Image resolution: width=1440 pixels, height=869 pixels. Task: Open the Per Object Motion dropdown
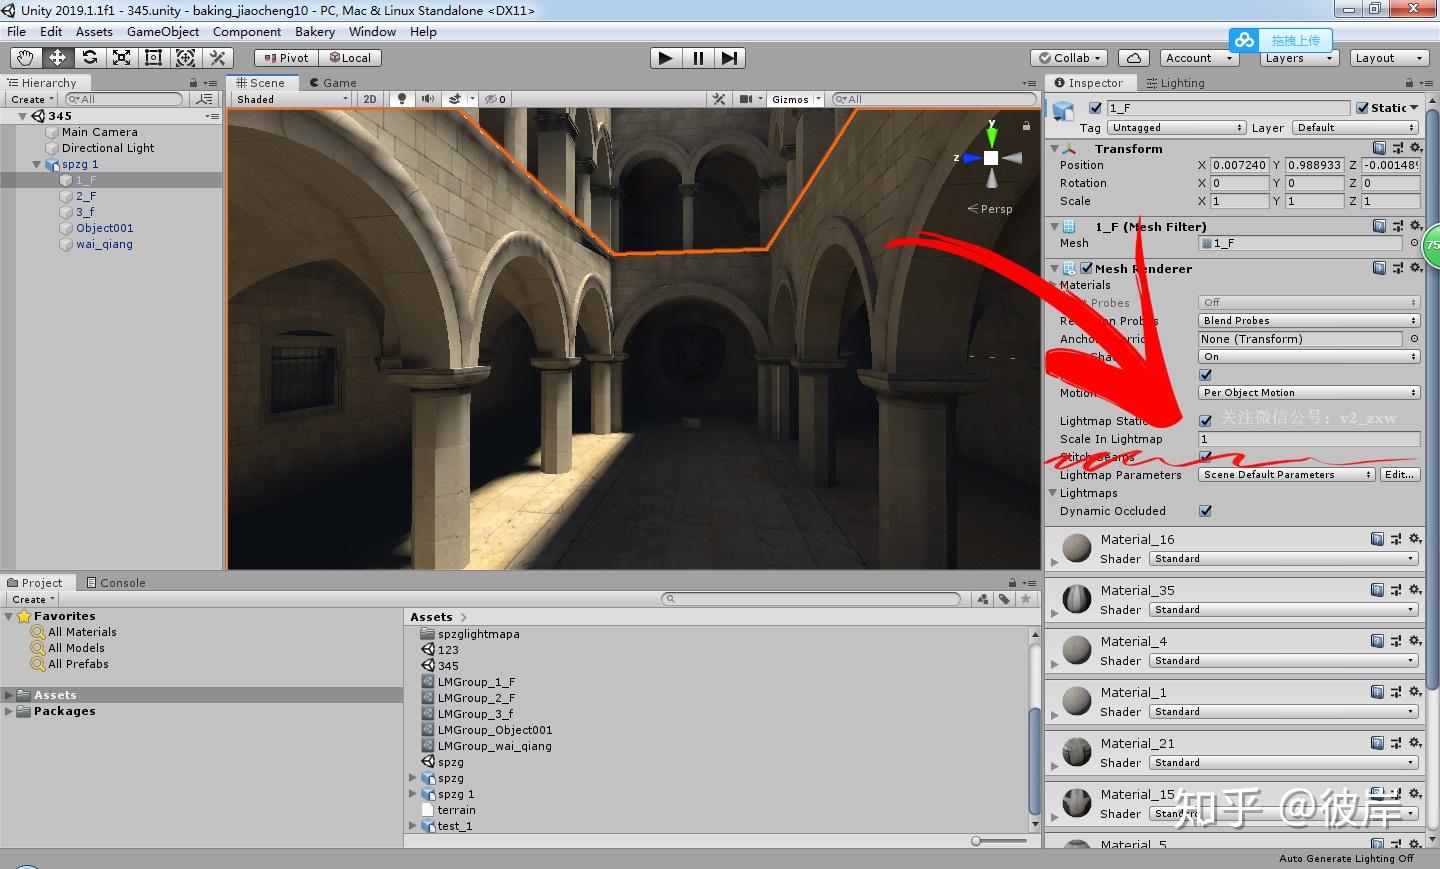(x=1309, y=393)
